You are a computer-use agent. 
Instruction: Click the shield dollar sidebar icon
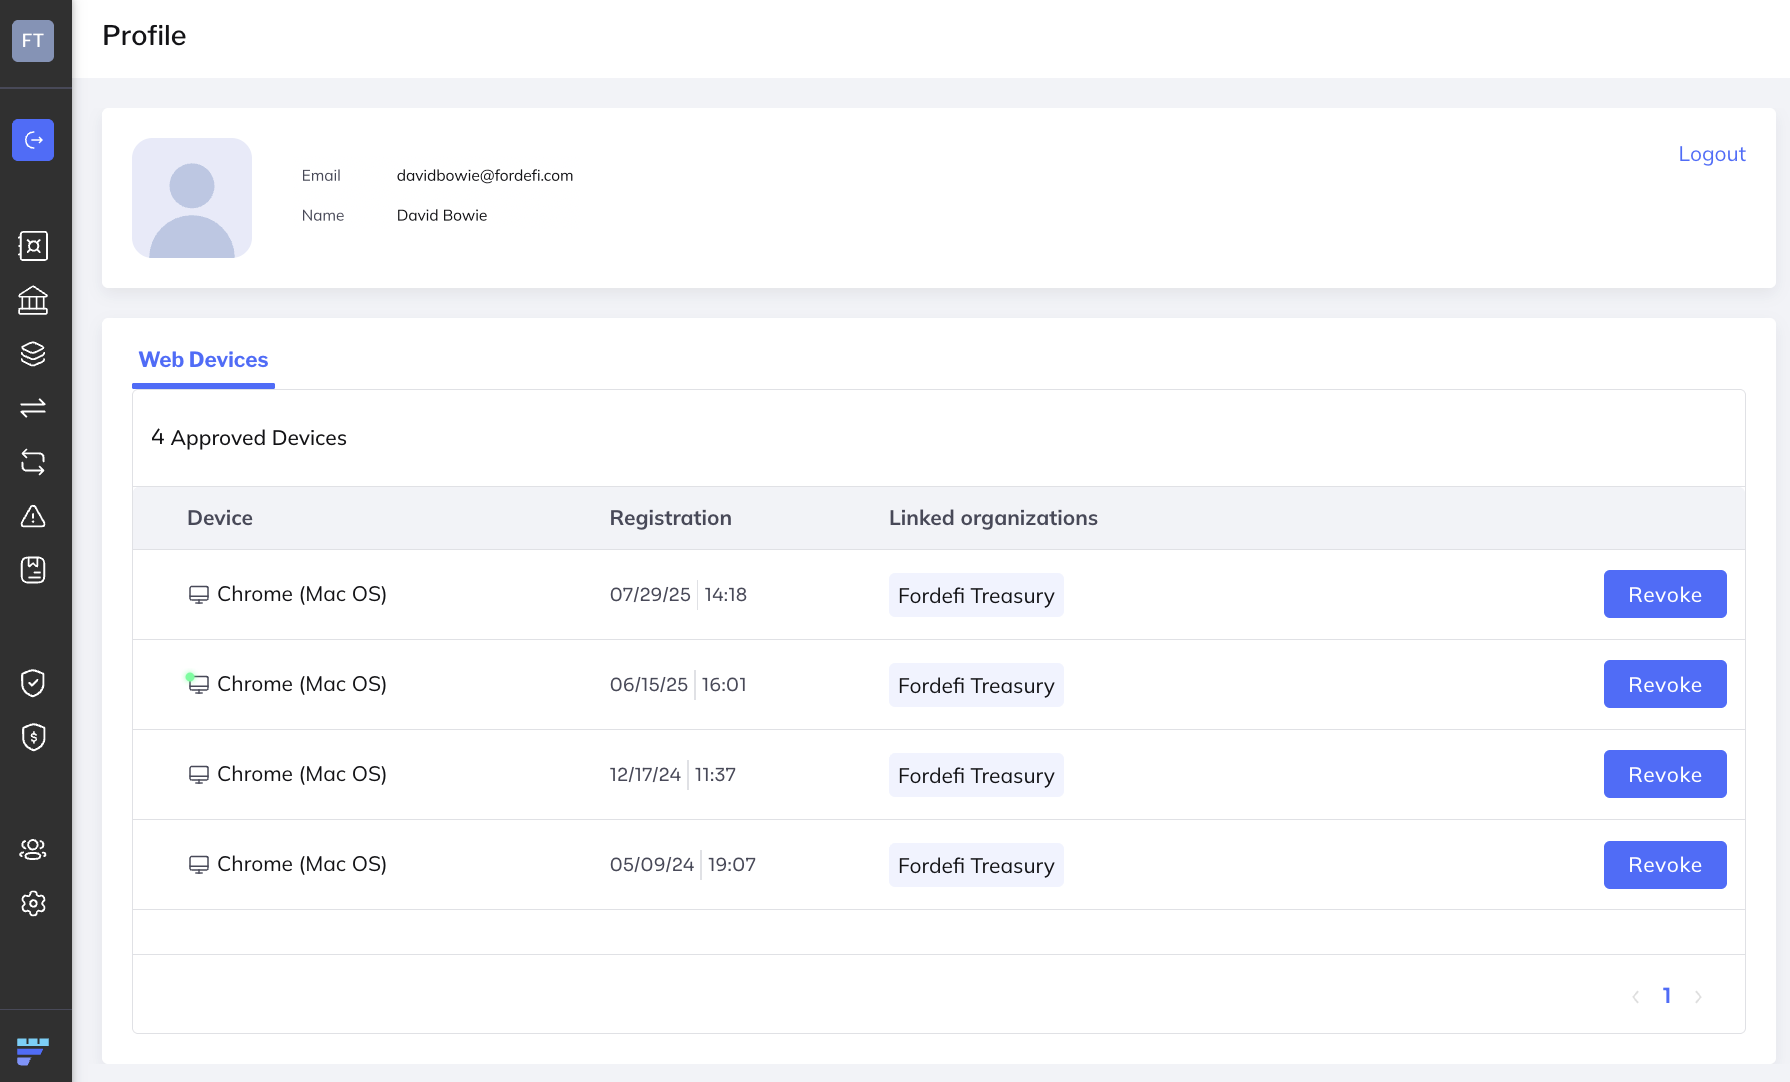(x=33, y=737)
